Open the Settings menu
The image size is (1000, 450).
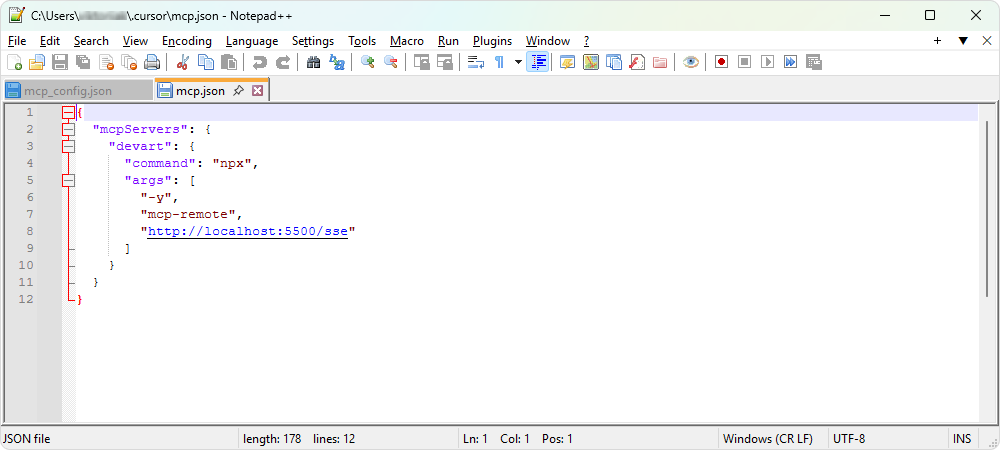tap(313, 41)
